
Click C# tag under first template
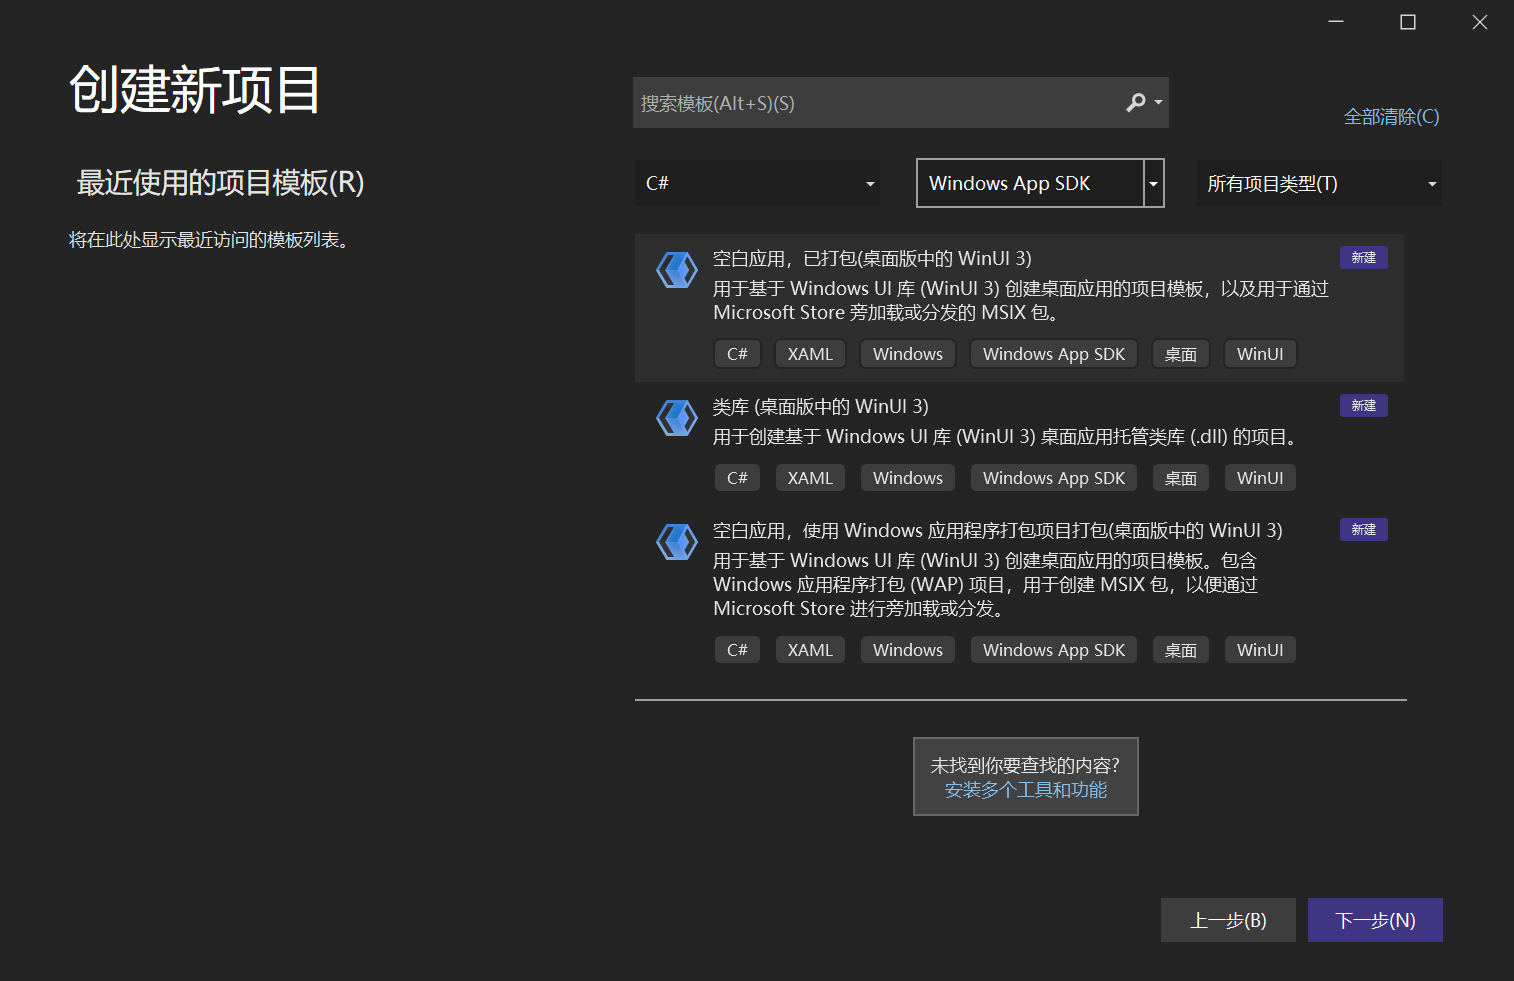click(737, 354)
